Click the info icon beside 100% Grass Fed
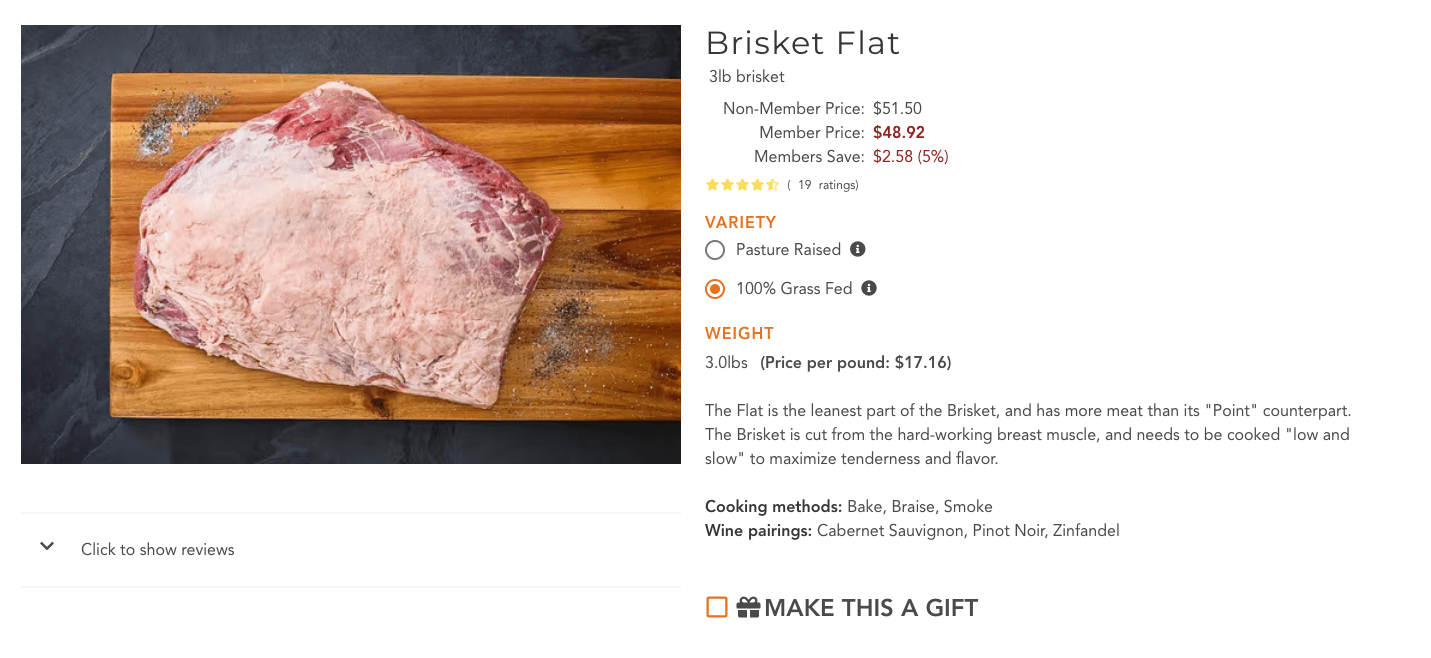The height and width of the screenshot is (658, 1431). [x=868, y=288]
